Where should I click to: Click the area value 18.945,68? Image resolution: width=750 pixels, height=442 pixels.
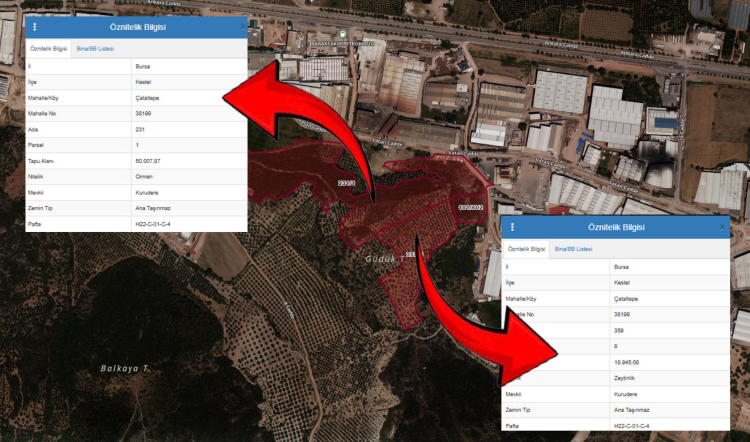[628, 362]
